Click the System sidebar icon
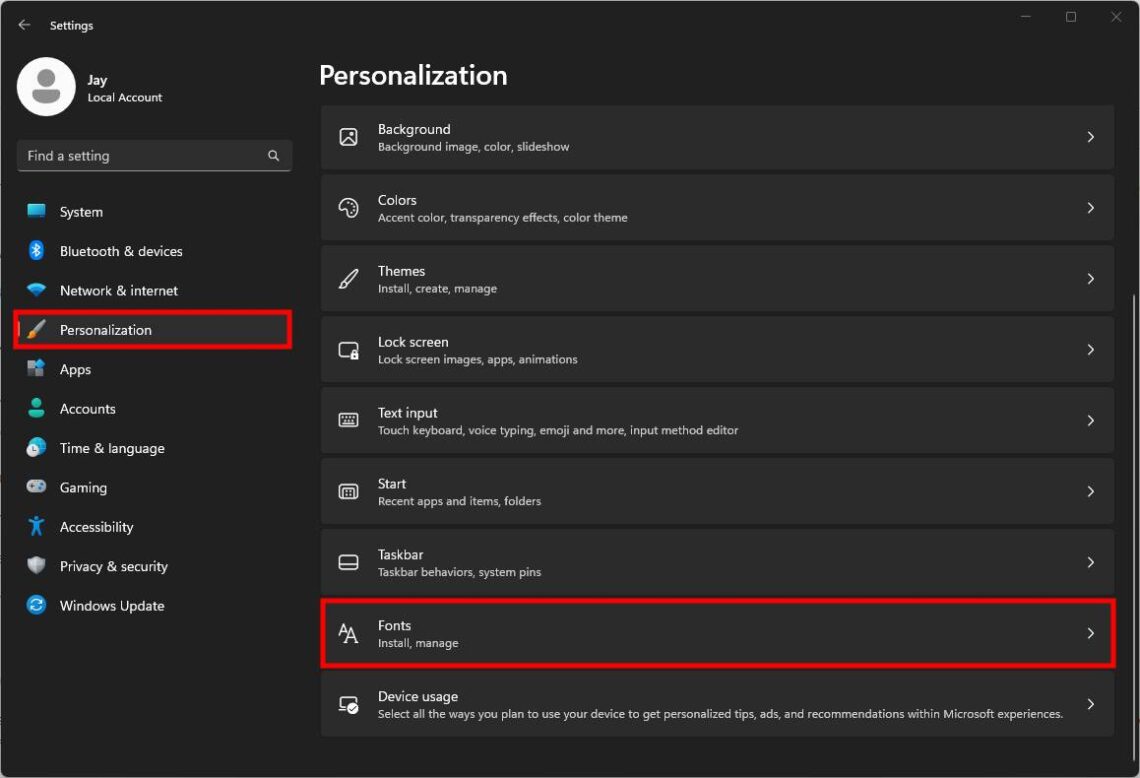Image resolution: width=1140 pixels, height=778 pixels. pyautogui.click(x=36, y=211)
